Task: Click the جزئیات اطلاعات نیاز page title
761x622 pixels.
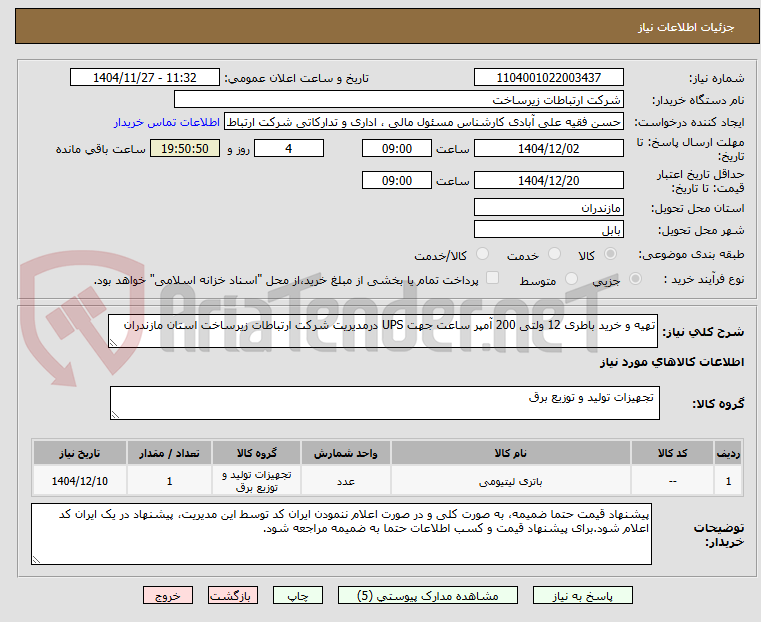Action: click(685, 27)
